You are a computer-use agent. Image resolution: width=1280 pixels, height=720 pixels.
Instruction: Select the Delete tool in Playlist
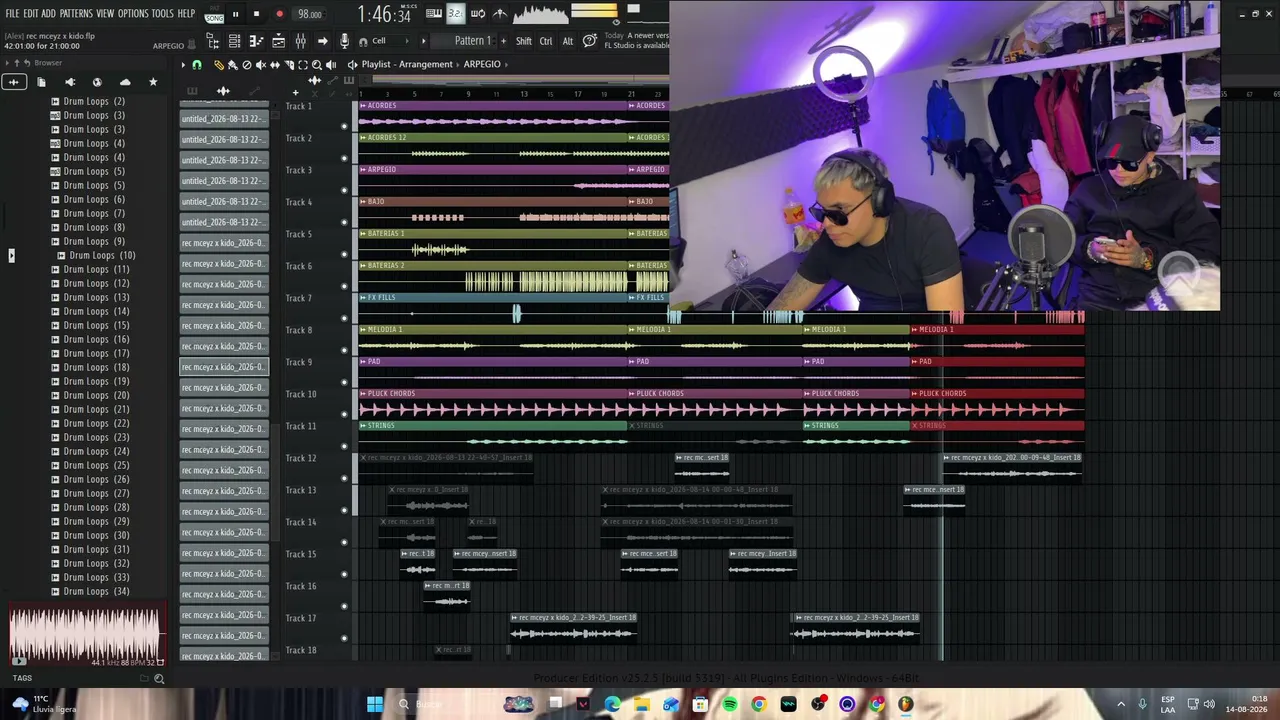(247, 65)
